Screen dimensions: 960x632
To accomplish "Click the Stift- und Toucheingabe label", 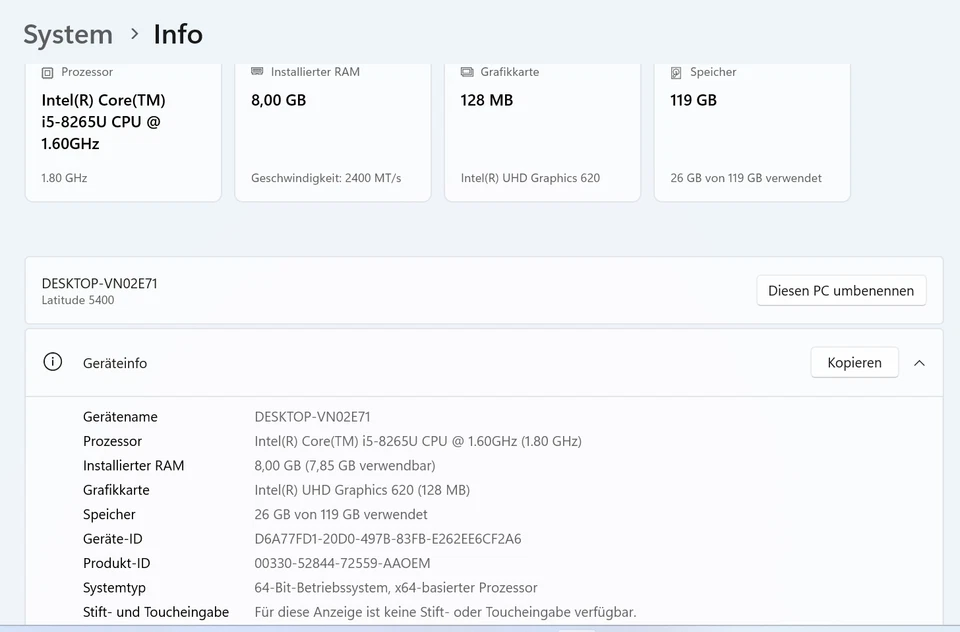I will pos(156,612).
